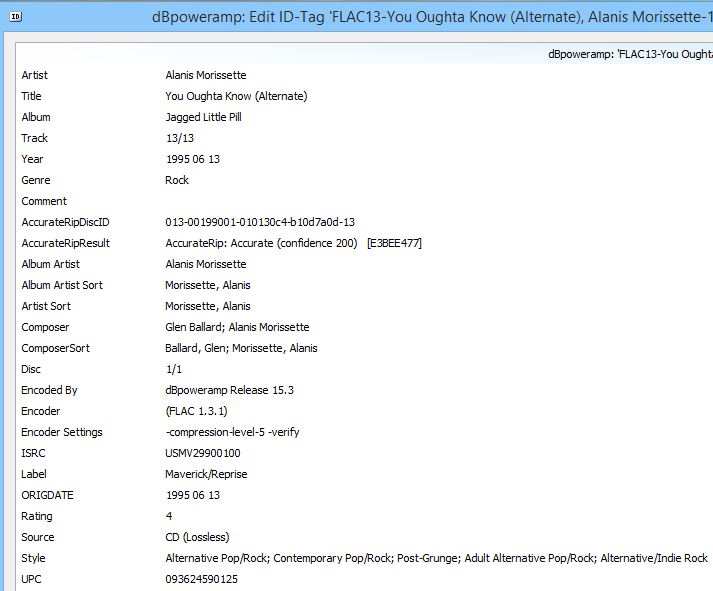Image resolution: width=713 pixels, height=591 pixels.
Task: Select the Encoded By dBpoweramp Release value
Action: (229, 390)
